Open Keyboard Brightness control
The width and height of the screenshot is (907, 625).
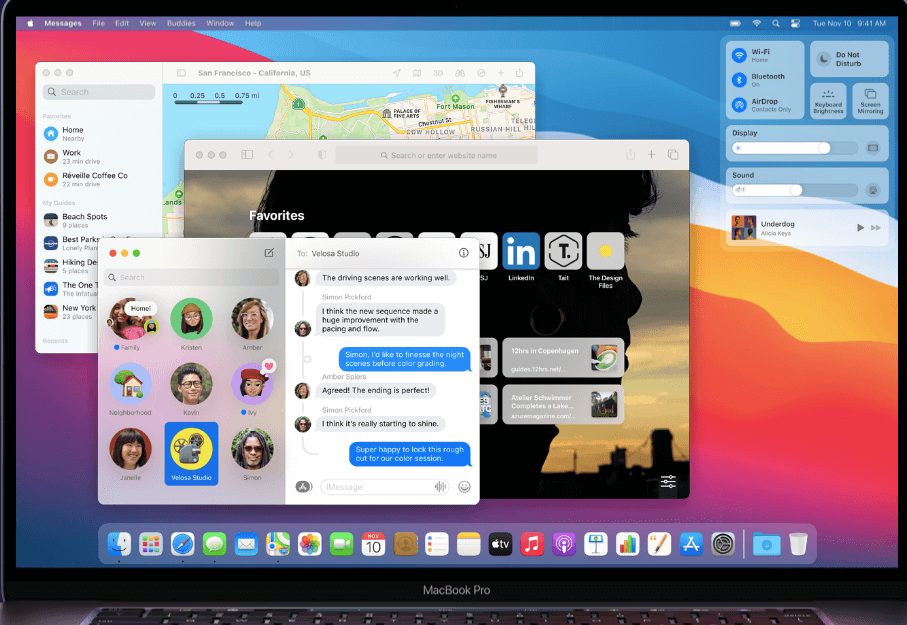coord(828,101)
